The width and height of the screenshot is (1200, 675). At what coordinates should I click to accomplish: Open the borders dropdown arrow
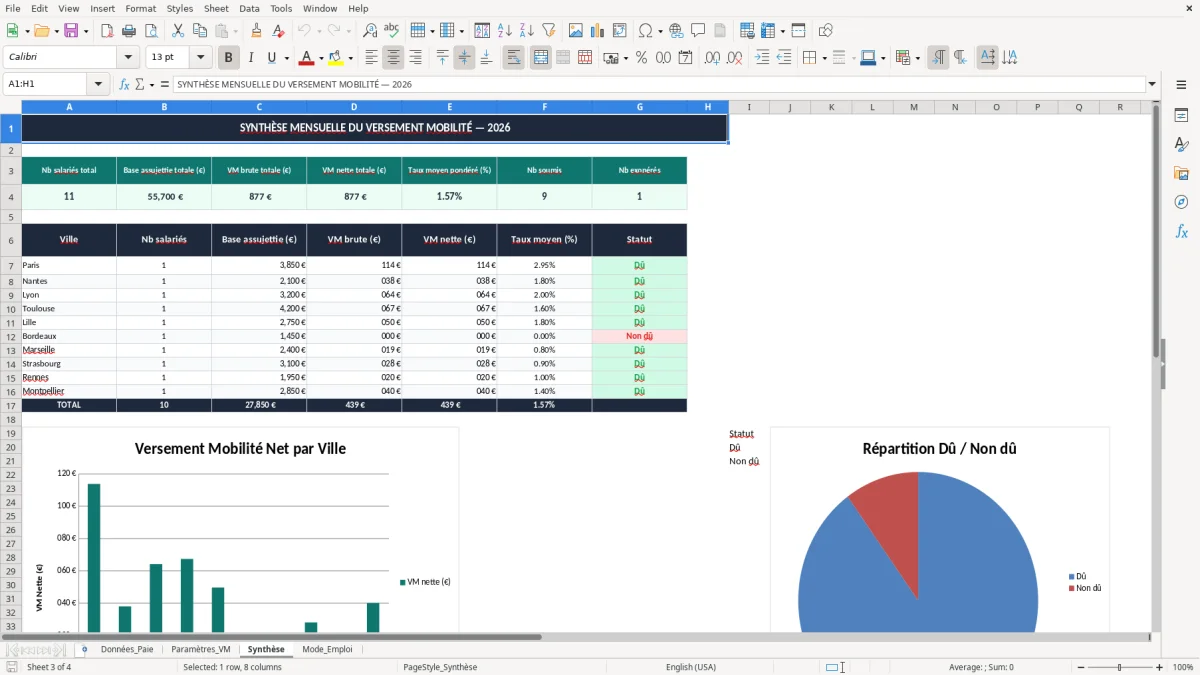[x=823, y=58]
